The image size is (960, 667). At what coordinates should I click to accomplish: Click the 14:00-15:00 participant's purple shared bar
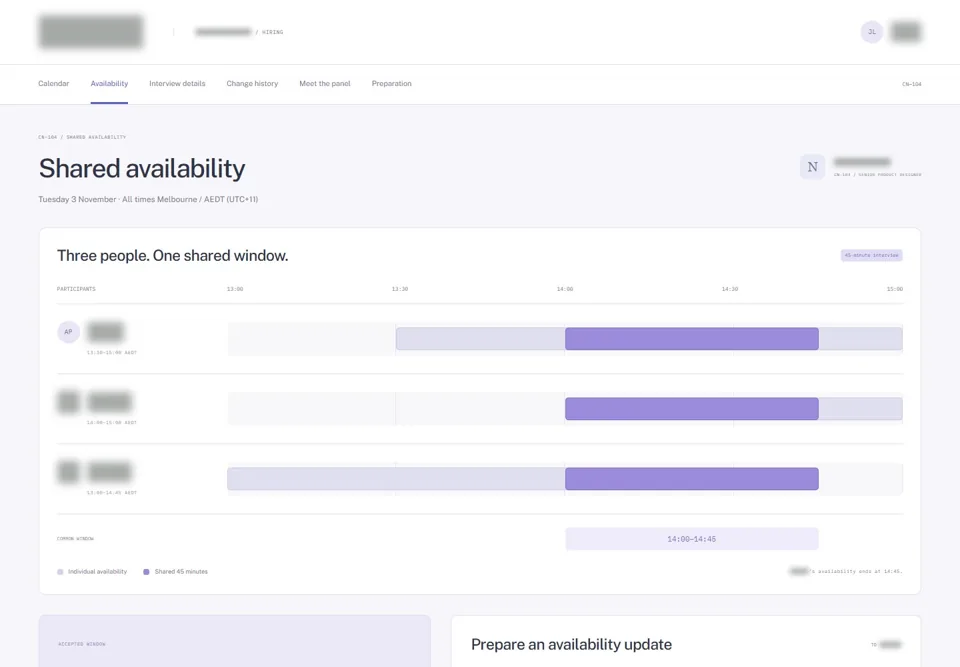tap(691, 409)
